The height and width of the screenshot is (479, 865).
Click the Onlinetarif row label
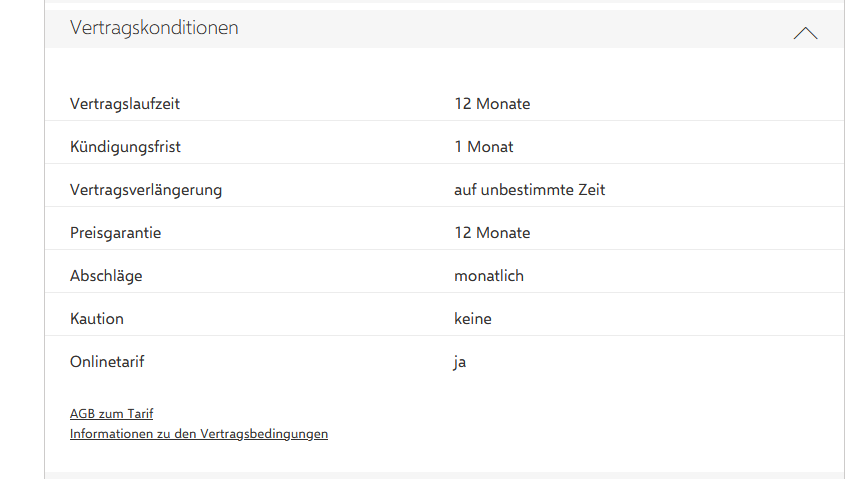[107, 362]
